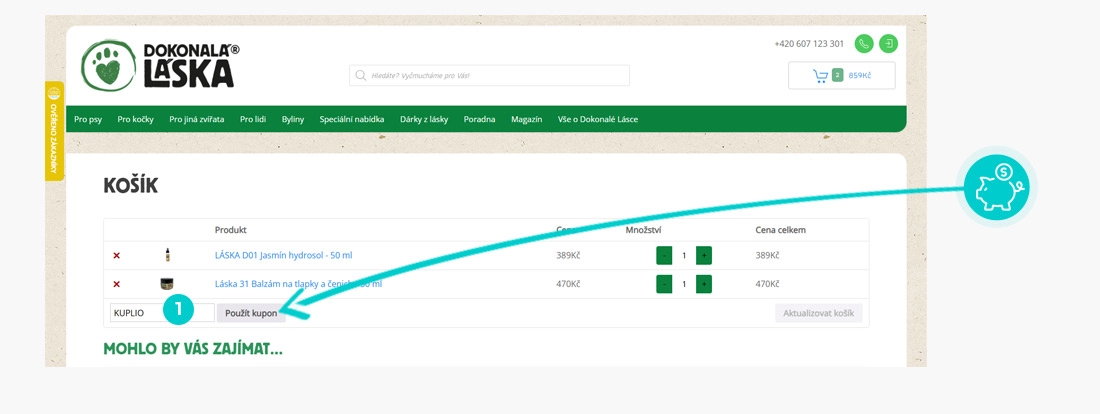The image size is (1100, 414).
Task: Click the Mohlo by vás zajímat heading
Action: tap(193, 349)
